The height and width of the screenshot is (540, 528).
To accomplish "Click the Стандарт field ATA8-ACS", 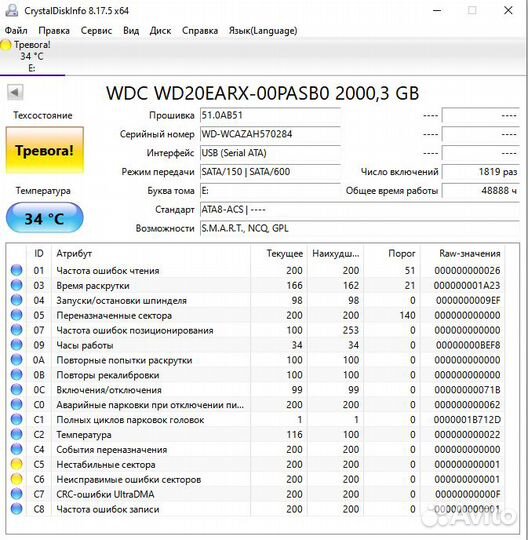I will pos(360,209).
